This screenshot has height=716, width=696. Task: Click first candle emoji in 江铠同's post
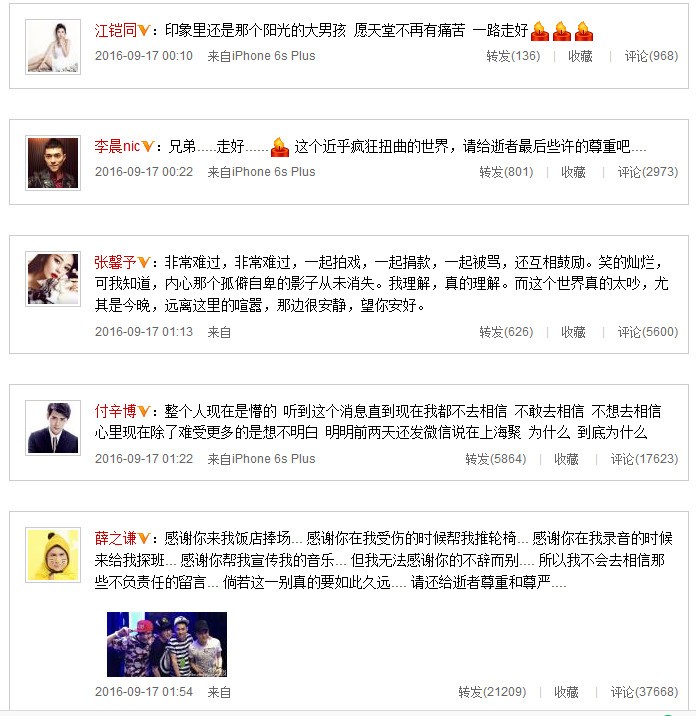[540, 31]
